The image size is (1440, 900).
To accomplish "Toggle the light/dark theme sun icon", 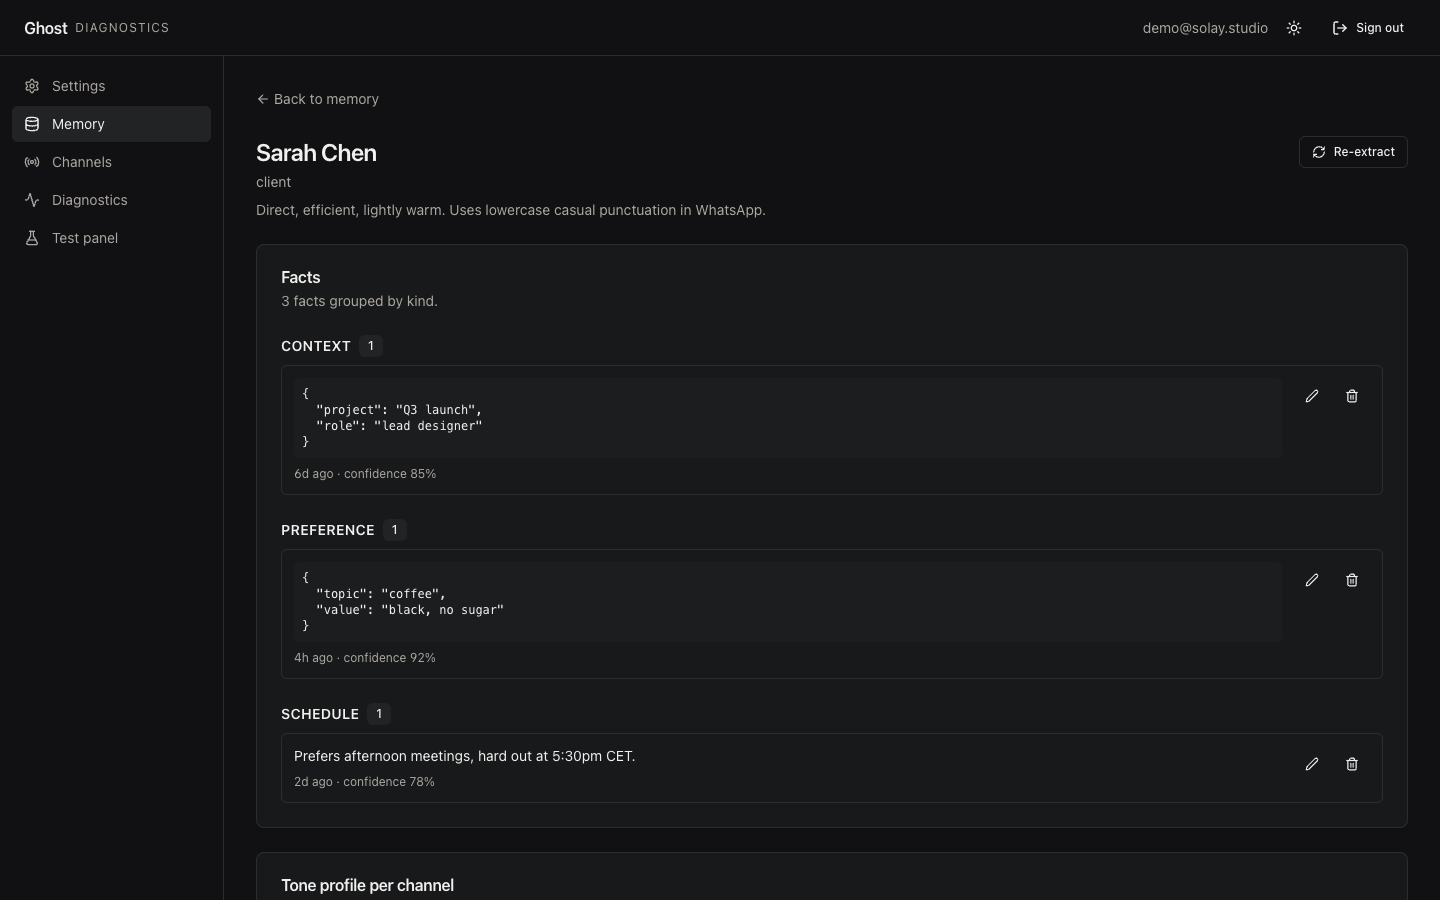I will click(x=1294, y=28).
